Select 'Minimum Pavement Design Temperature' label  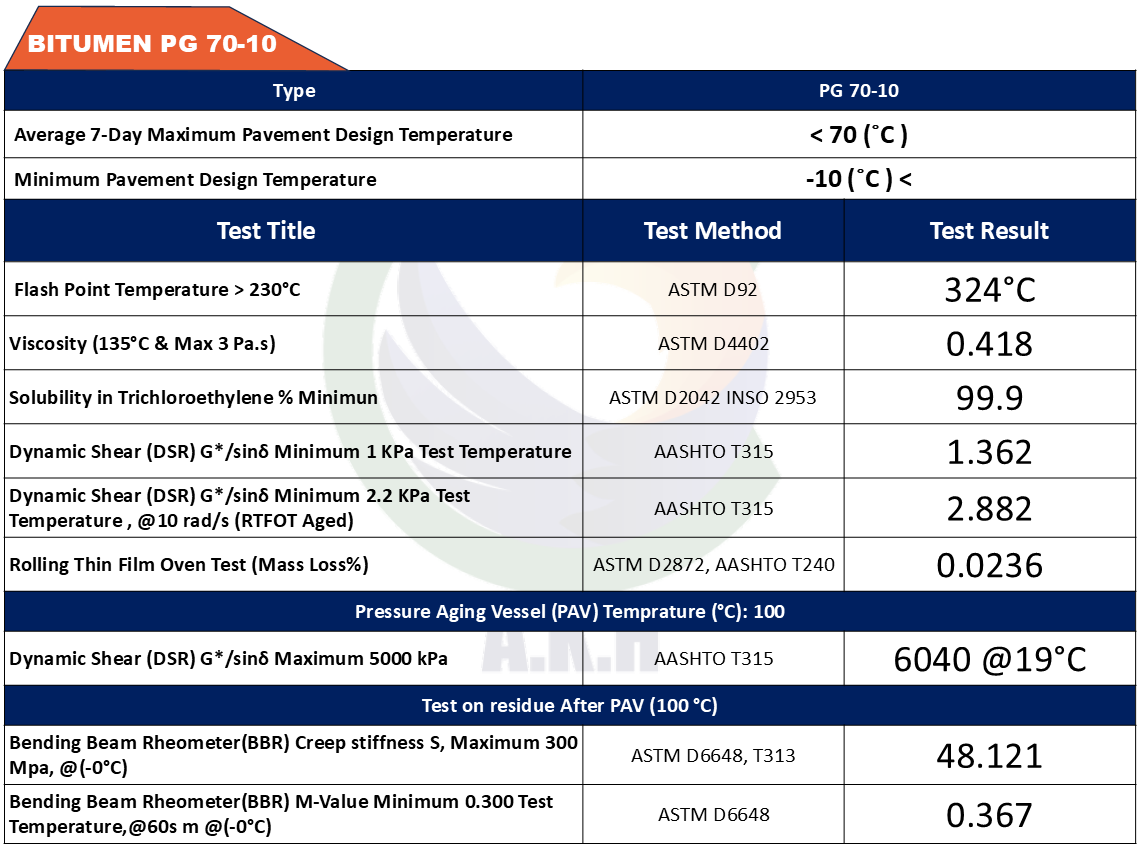(195, 180)
